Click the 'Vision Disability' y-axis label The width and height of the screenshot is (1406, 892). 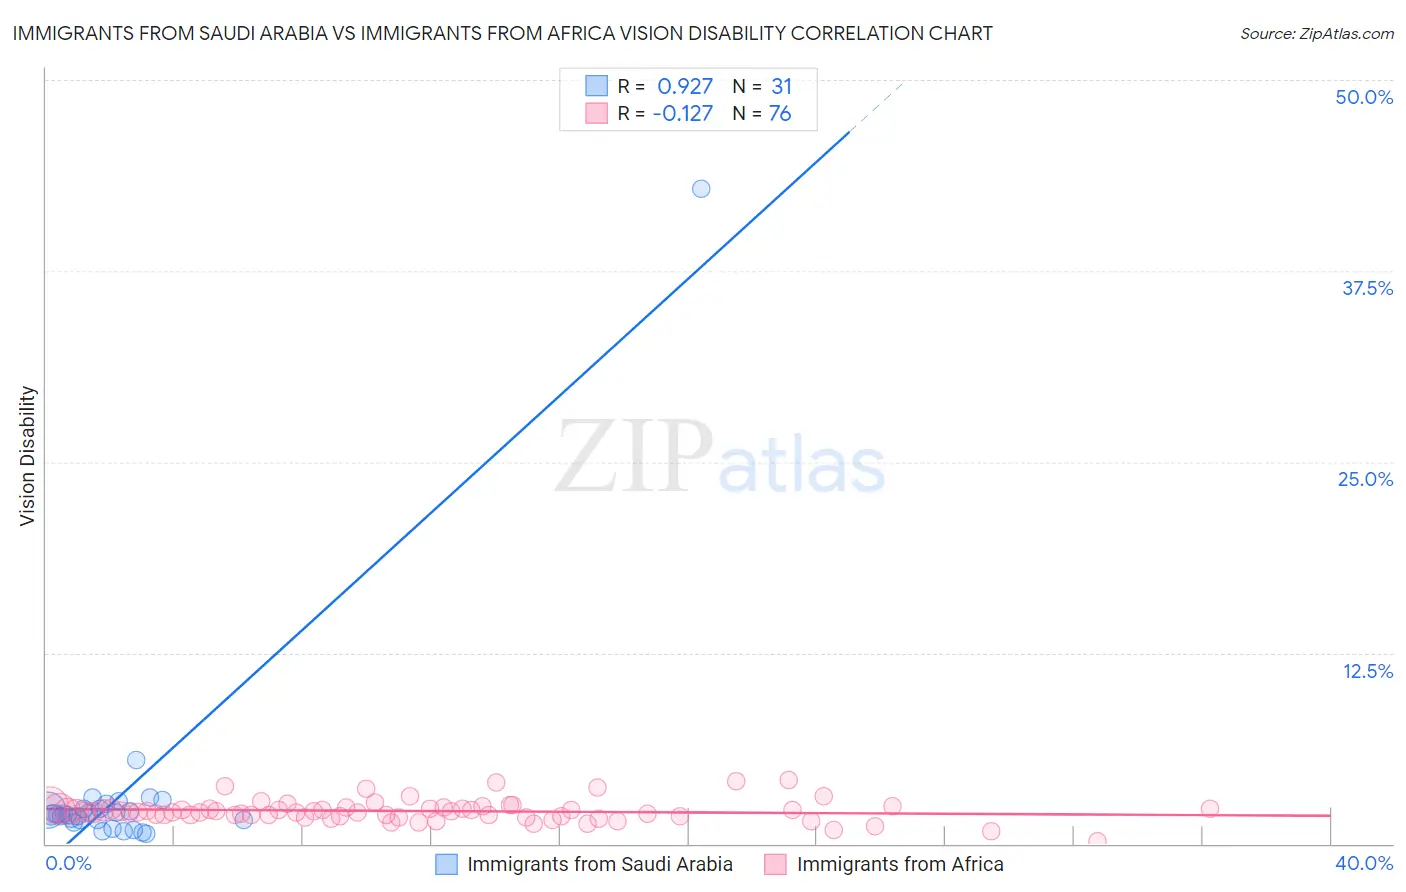click(28, 455)
